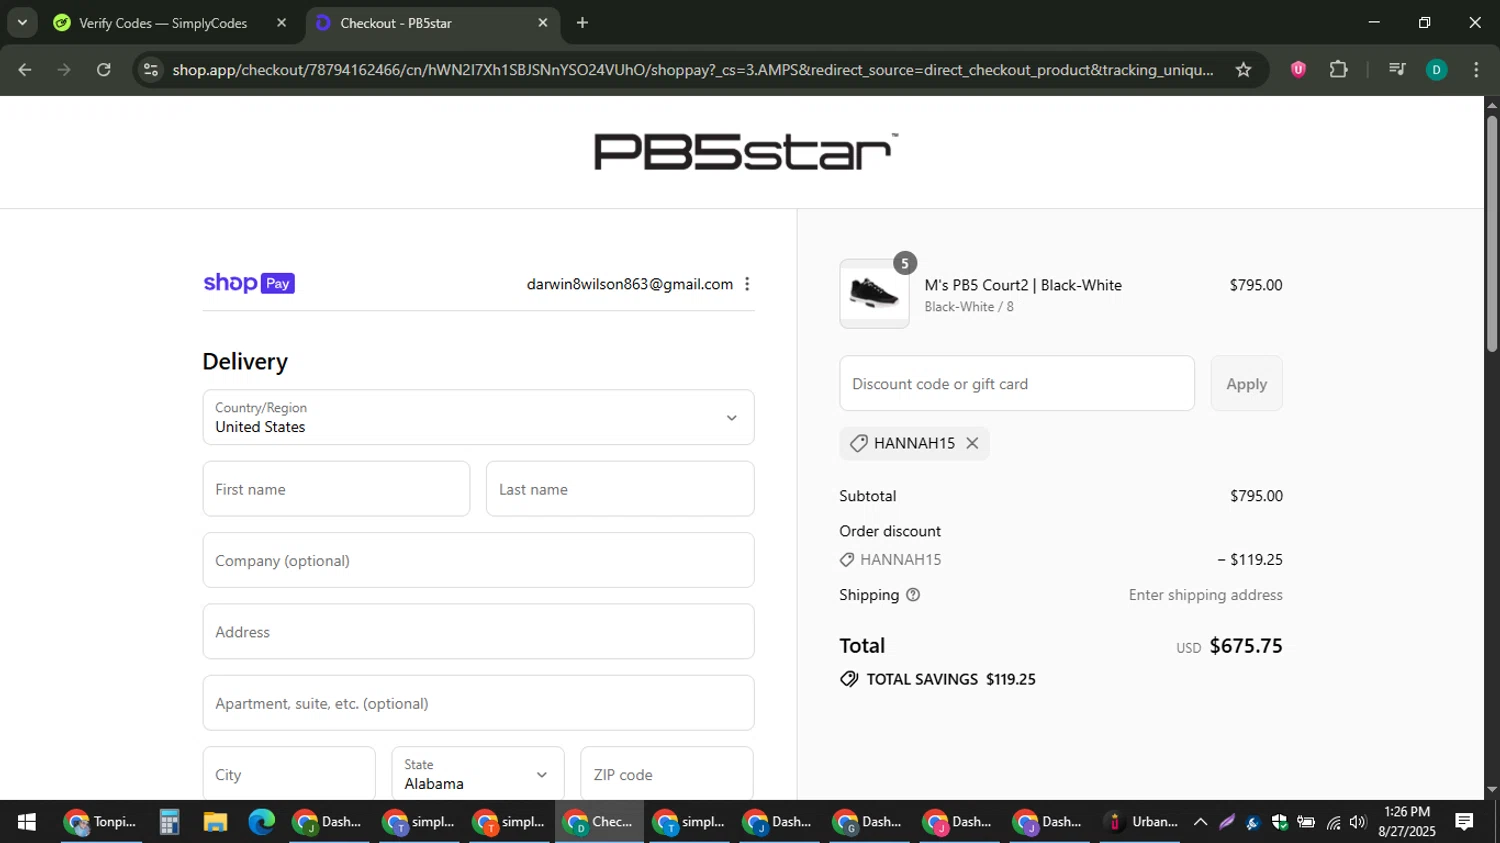Open the Windows notification center
Viewport: 1500px width, 843px height.
(x=1464, y=822)
